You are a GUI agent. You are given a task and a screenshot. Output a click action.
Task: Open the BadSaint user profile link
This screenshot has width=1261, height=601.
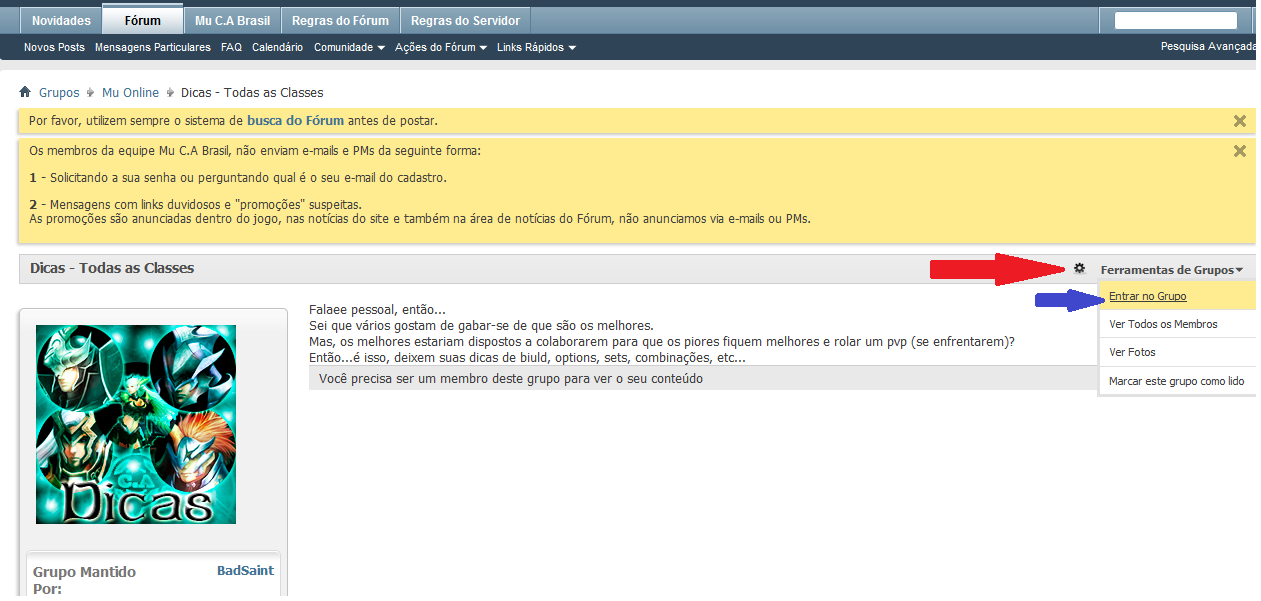tap(245, 570)
